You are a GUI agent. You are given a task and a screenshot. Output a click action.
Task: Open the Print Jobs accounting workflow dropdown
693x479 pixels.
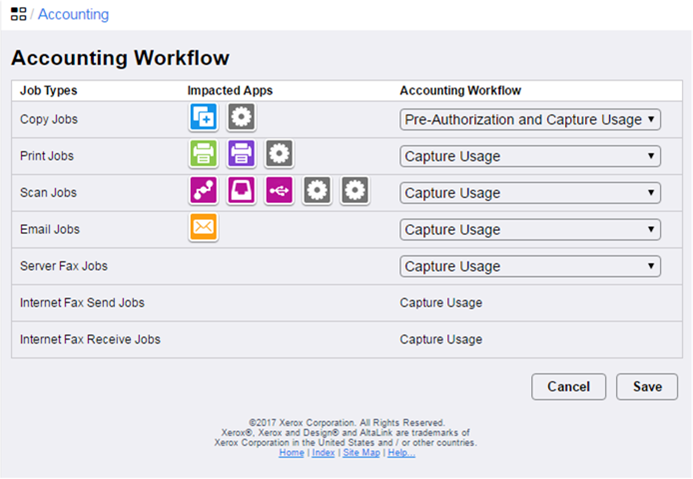[x=530, y=156]
